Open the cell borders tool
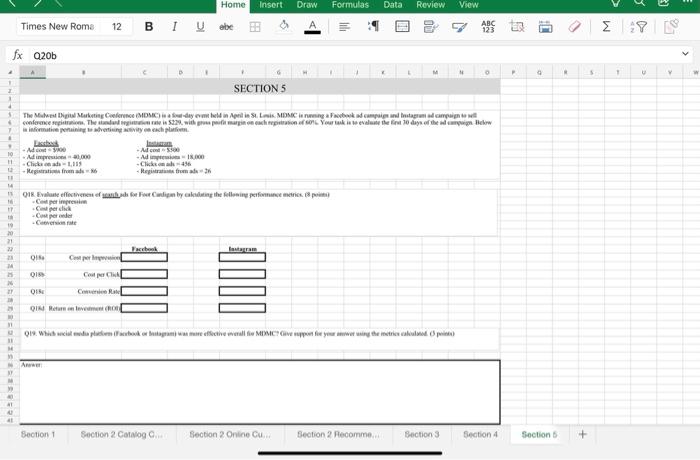This screenshot has width=700, height=460. [255, 27]
